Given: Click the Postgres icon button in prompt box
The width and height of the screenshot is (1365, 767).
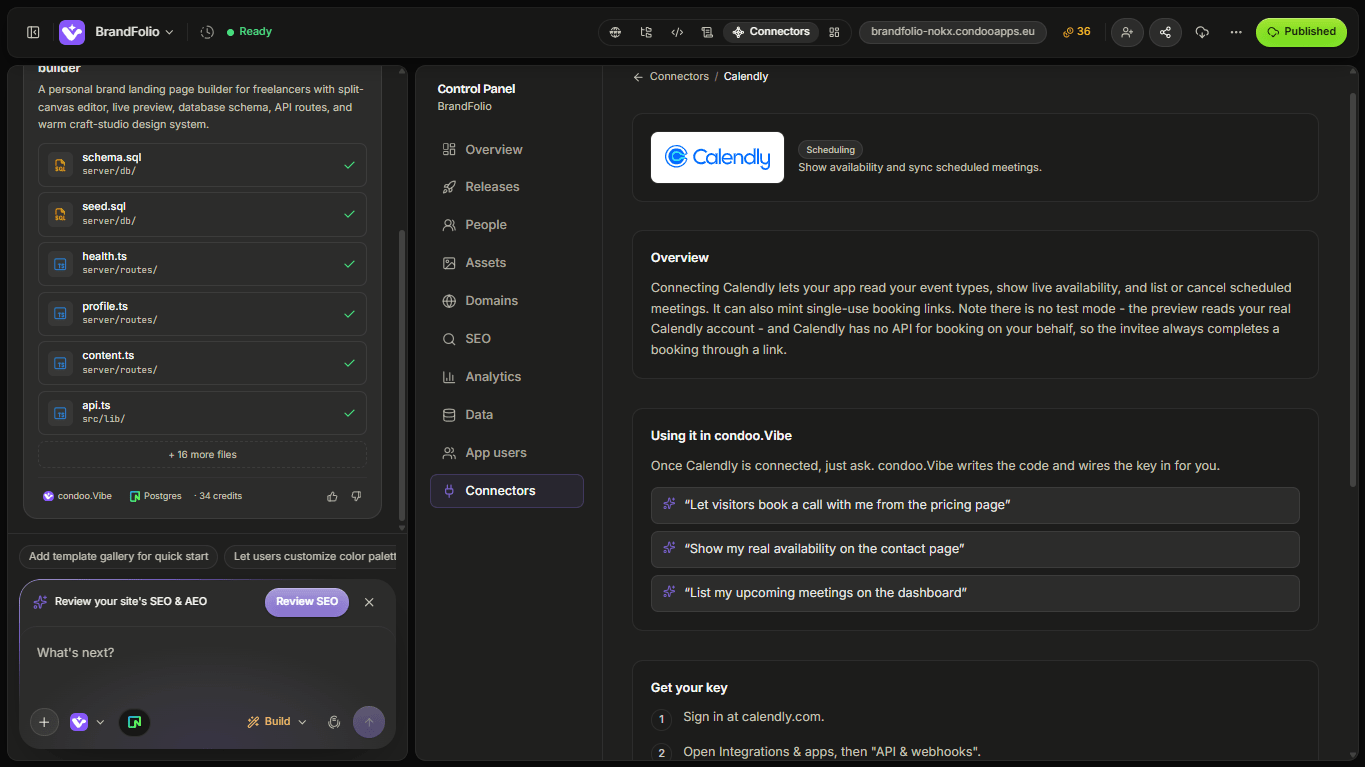Looking at the screenshot, I should click(134, 722).
